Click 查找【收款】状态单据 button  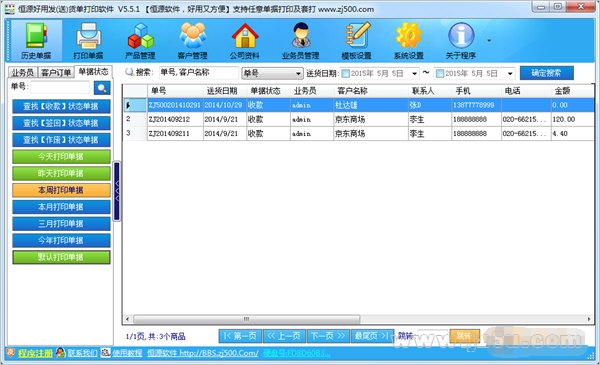tap(61, 106)
